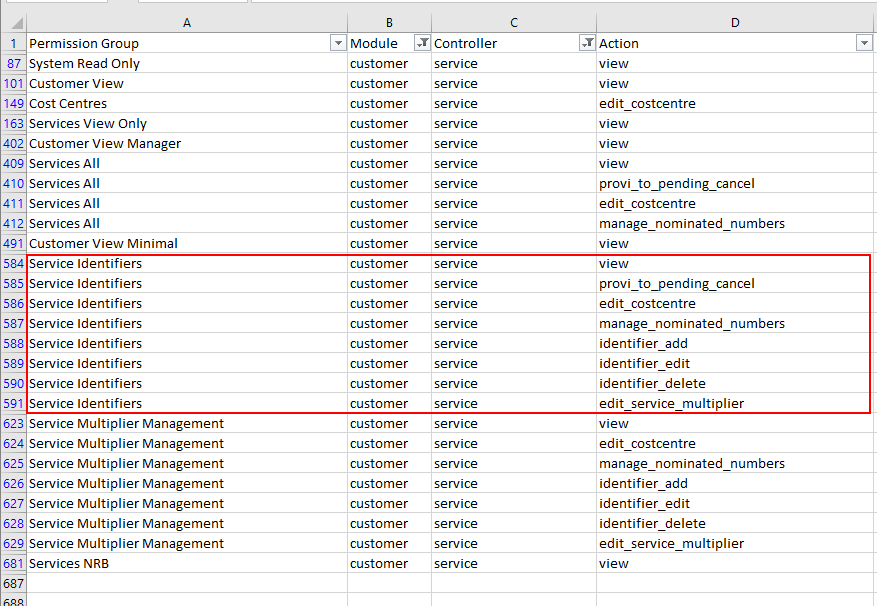Select the 'Cost Centres' permission group cell
The width and height of the screenshot is (877, 606).
click(x=68, y=103)
